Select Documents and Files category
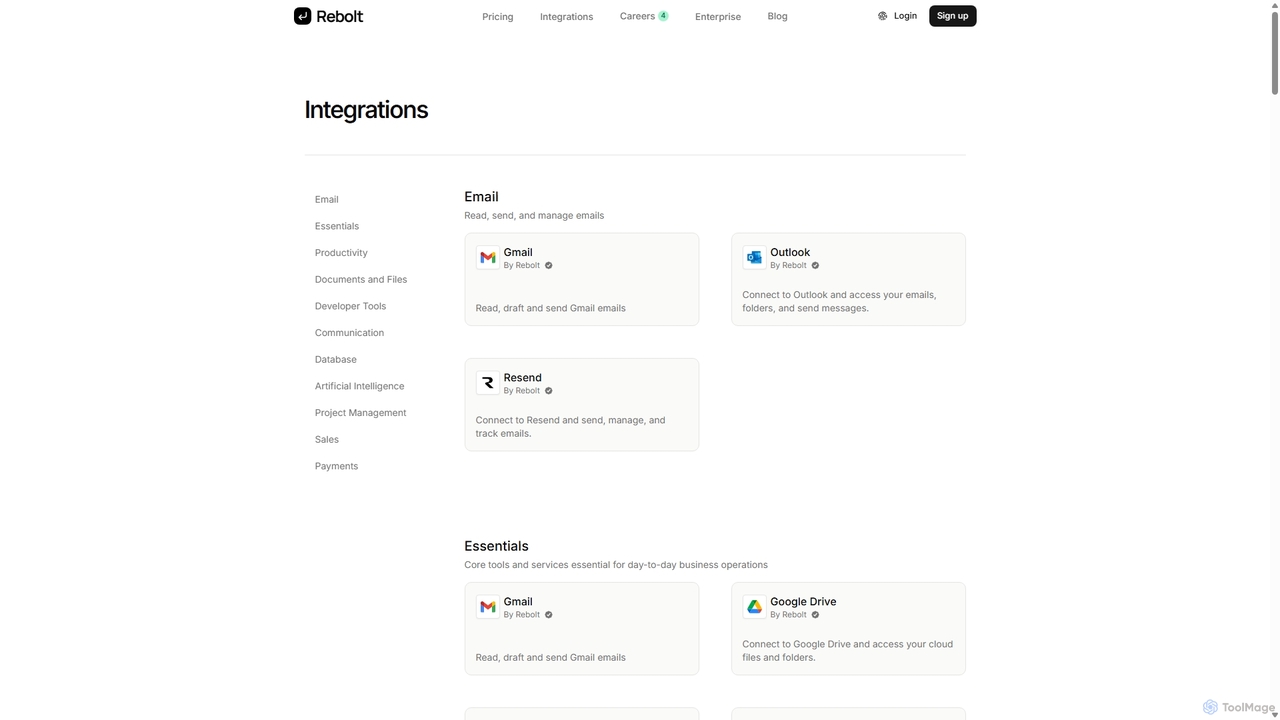The width and height of the screenshot is (1280, 720). pyautogui.click(x=361, y=280)
